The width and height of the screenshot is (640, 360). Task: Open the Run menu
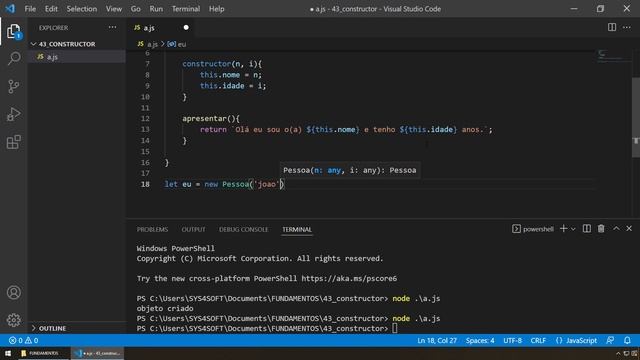click(156, 9)
